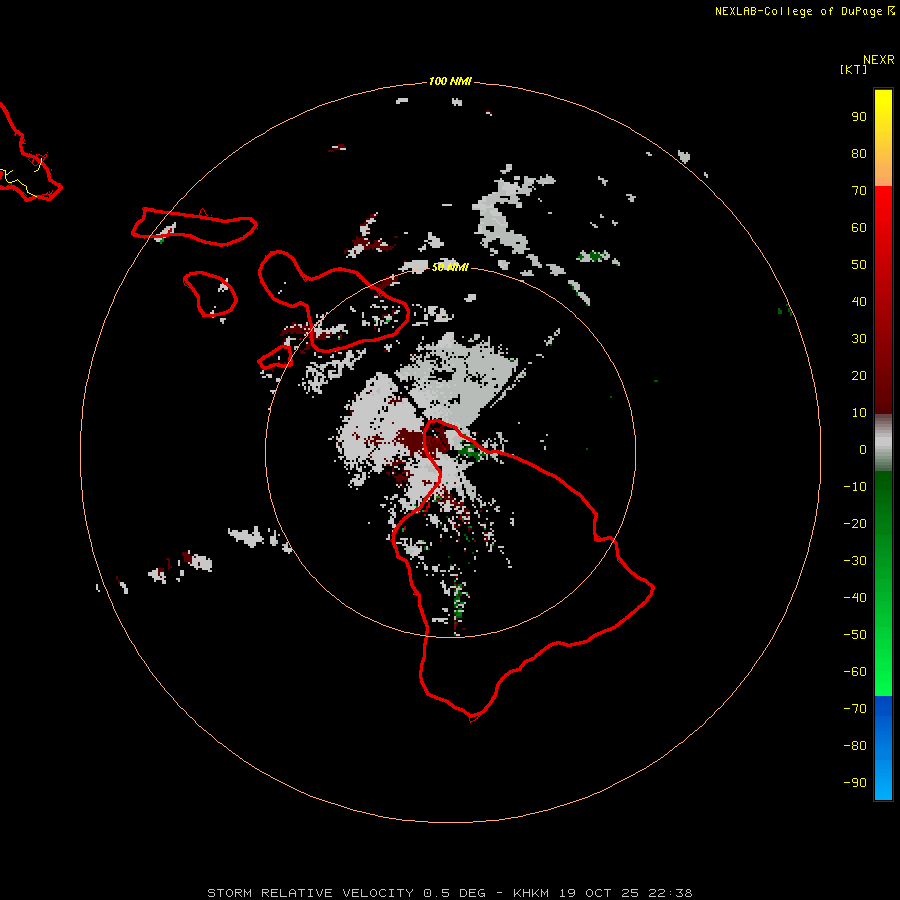Click the 'NEXR' label above the color scale

coord(878,60)
